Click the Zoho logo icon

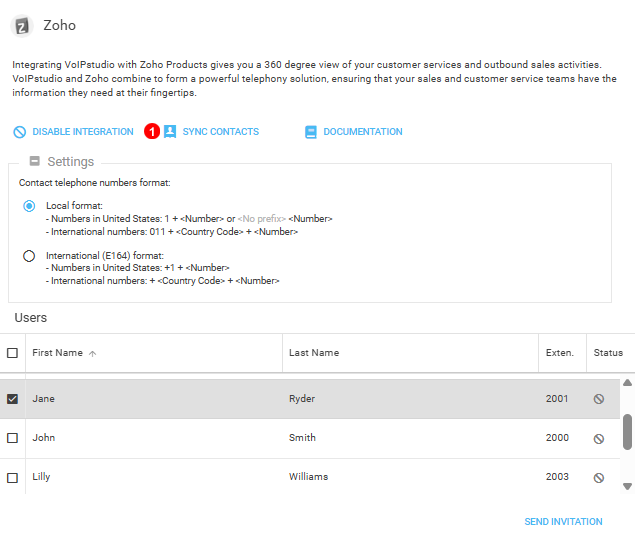click(22, 26)
